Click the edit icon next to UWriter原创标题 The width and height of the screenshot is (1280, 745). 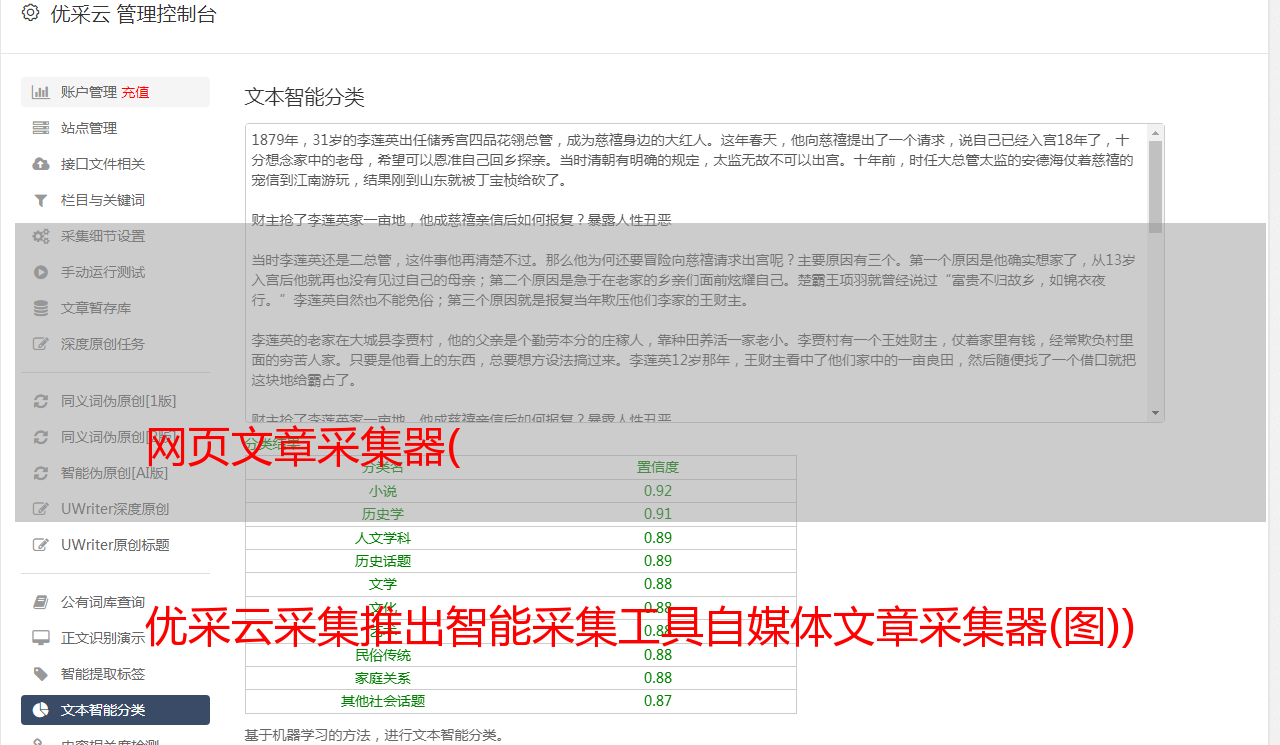coord(41,545)
